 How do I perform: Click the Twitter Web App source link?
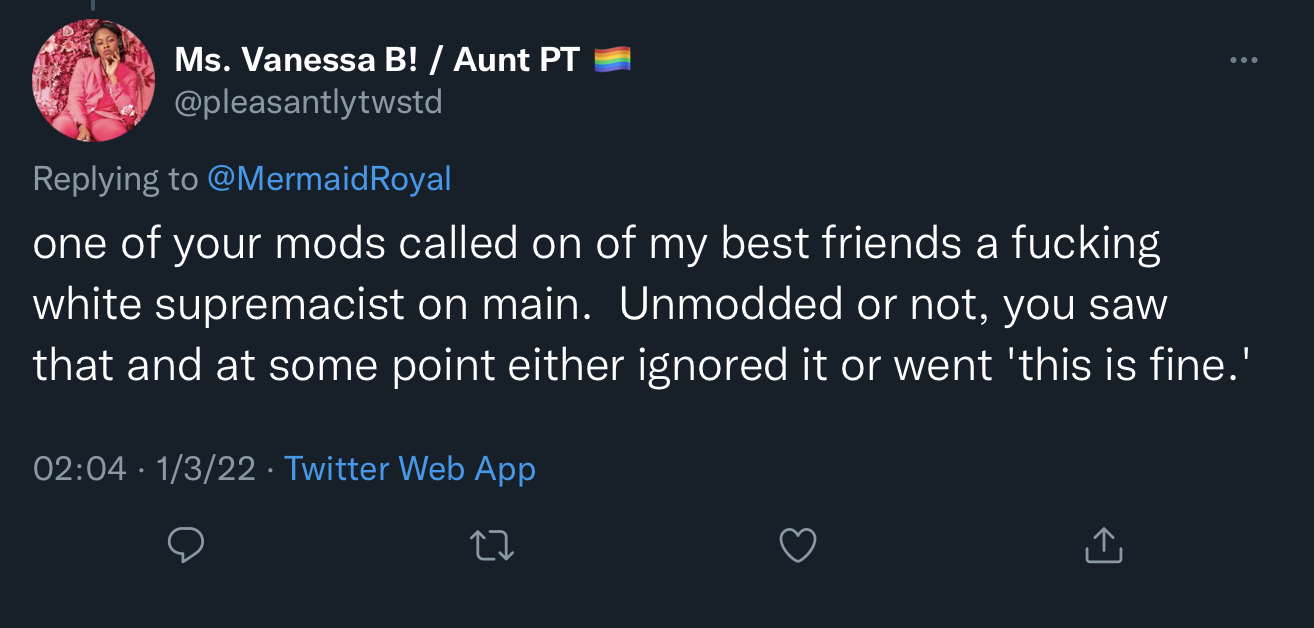point(410,469)
